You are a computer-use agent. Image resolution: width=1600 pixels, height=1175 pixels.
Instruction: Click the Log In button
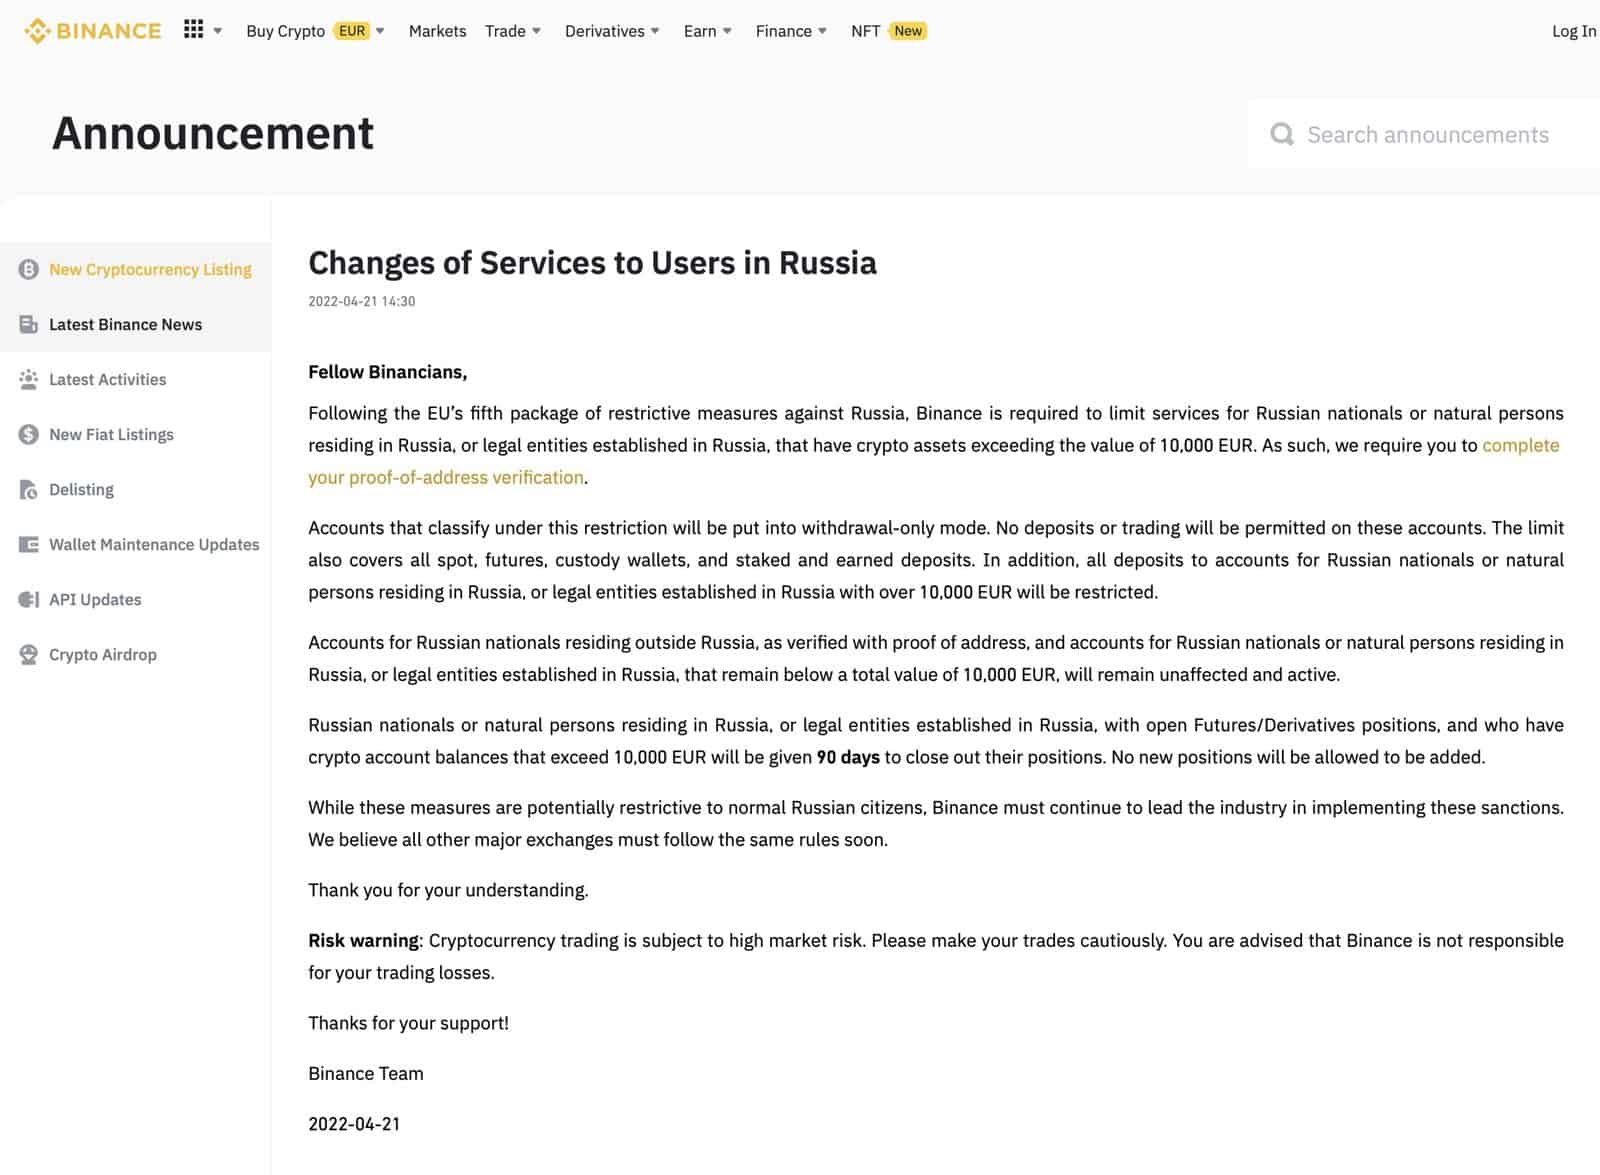pyautogui.click(x=1573, y=31)
